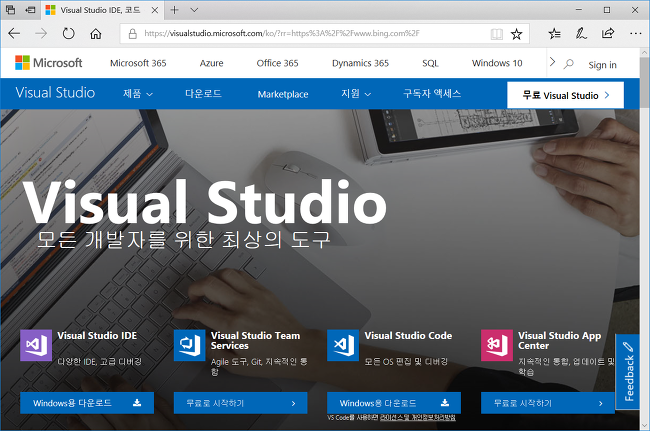
Task: Refresh the current page
Action: [x=68, y=34]
